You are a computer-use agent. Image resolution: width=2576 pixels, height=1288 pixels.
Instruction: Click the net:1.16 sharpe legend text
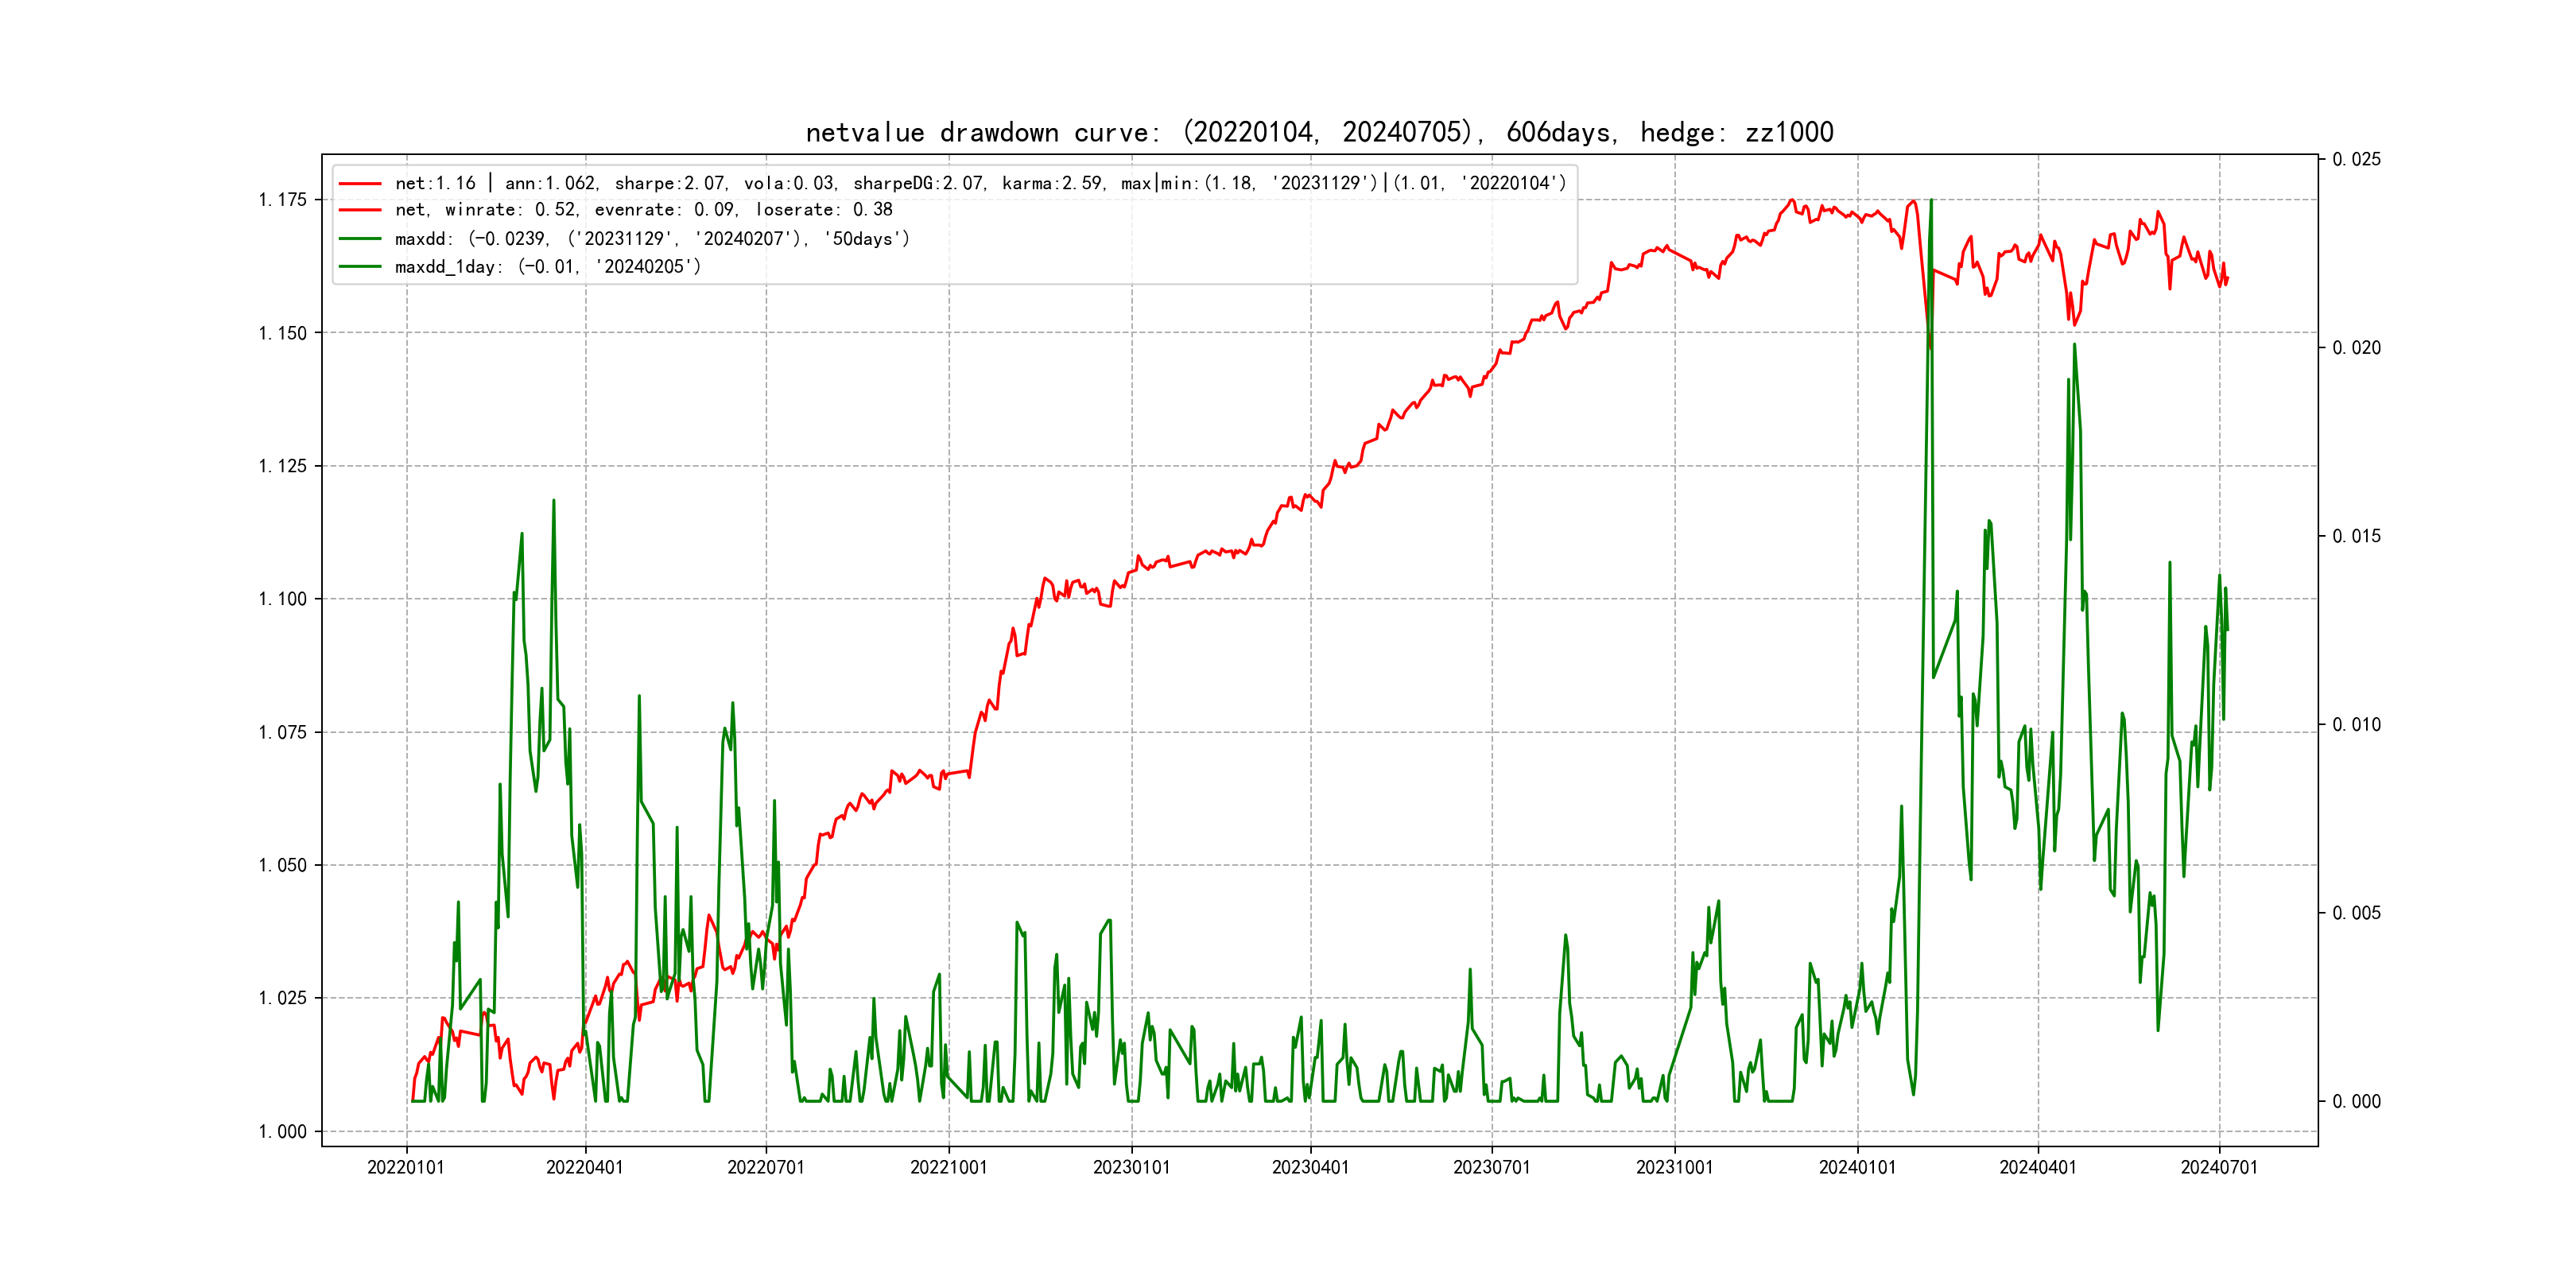pyautogui.click(x=980, y=183)
